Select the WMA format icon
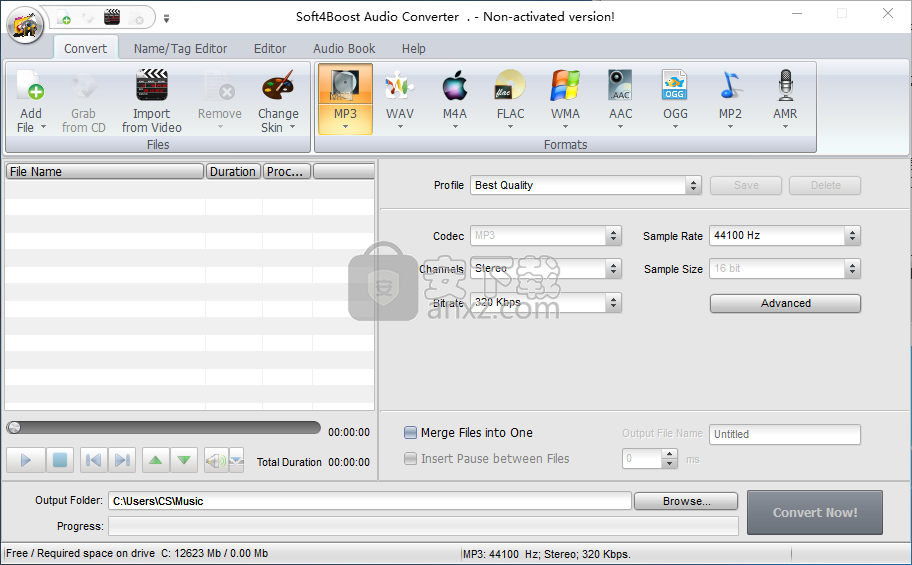912x565 pixels. [x=565, y=86]
